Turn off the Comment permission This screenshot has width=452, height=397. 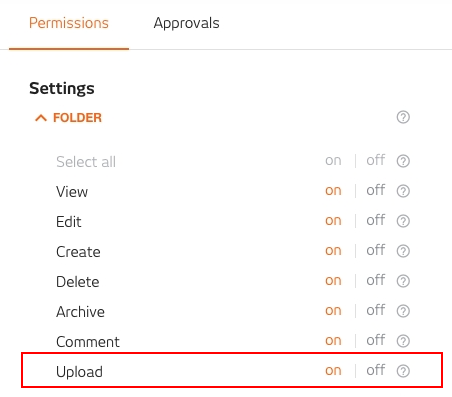point(376,340)
